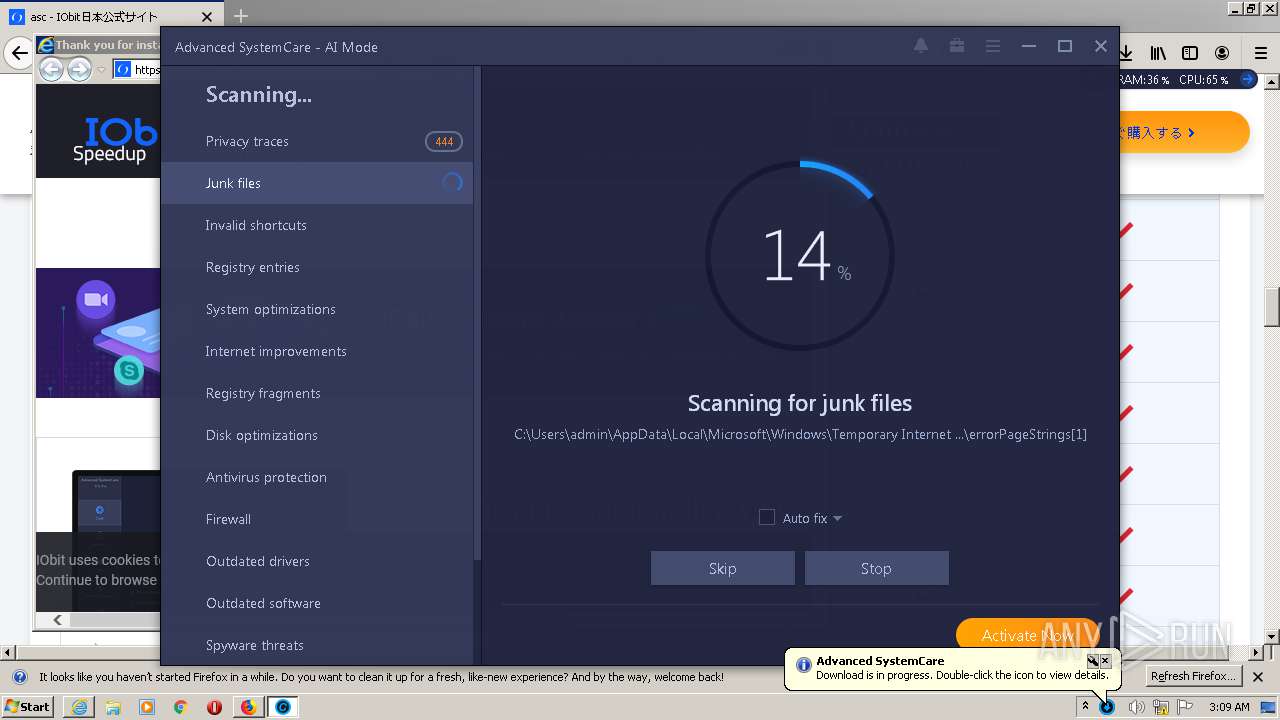
Task: Click the Action Center flag icon
Action: 1185,707
